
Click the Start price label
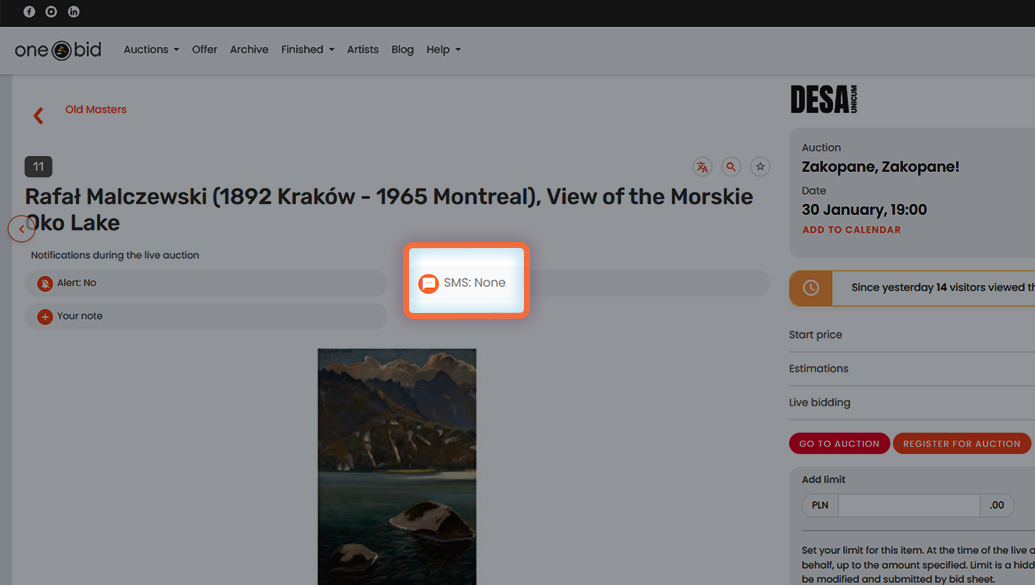(x=815, y=335)
